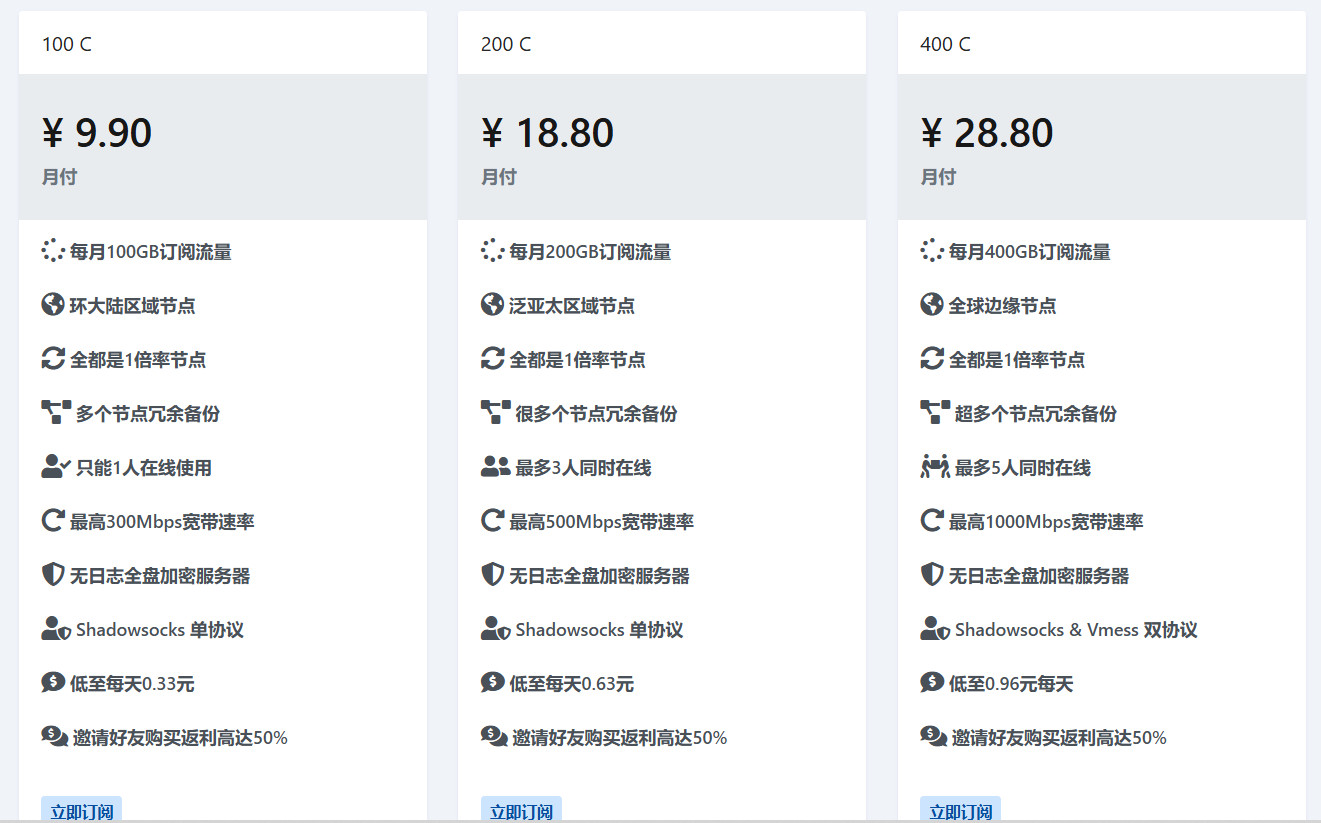Subscribe to the 100 C plan with 立即订阅
This screenshot has height=823, width=1321.
(81, 810)
